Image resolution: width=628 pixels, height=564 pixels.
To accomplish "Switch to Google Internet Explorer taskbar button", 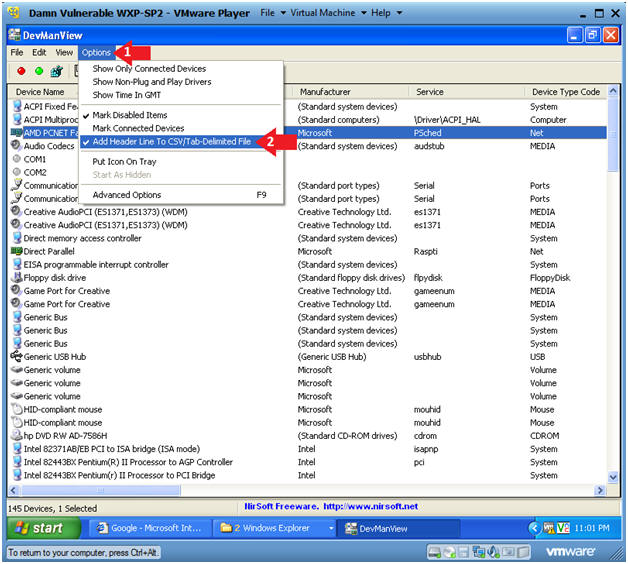I will click(149, 528).
